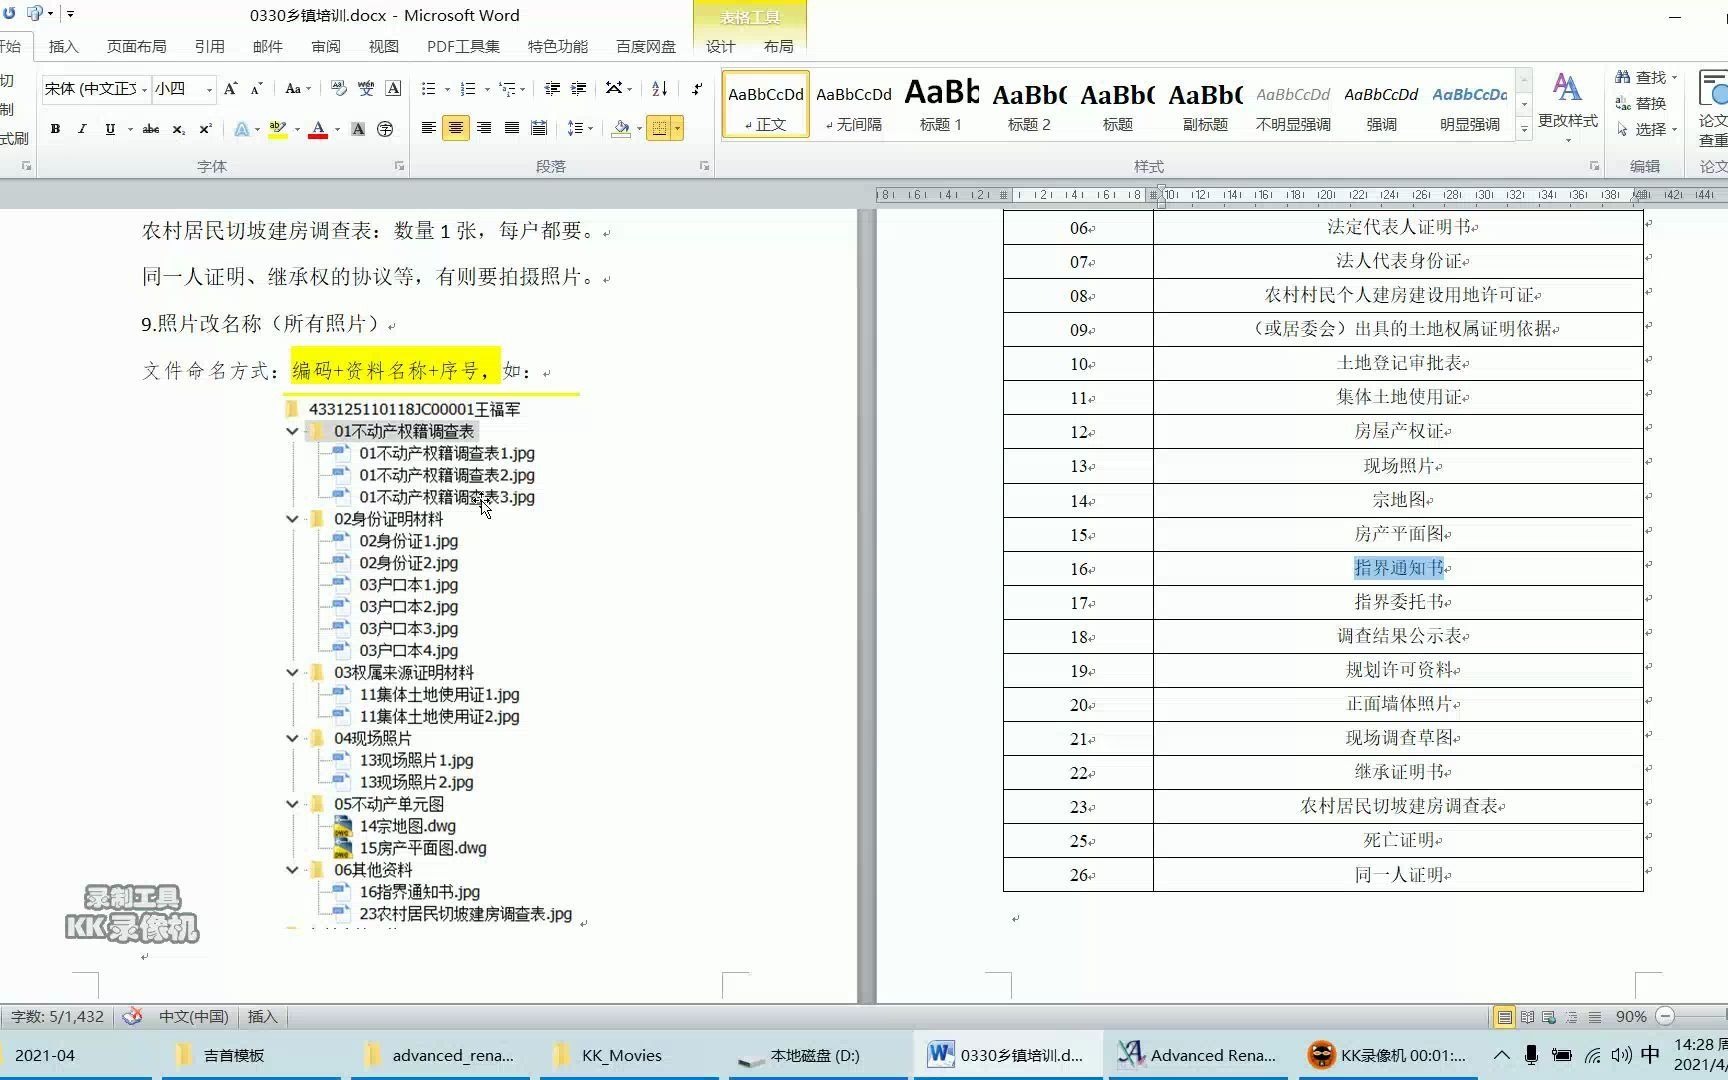Switch to print layout view icon

click(1504, 1017)
